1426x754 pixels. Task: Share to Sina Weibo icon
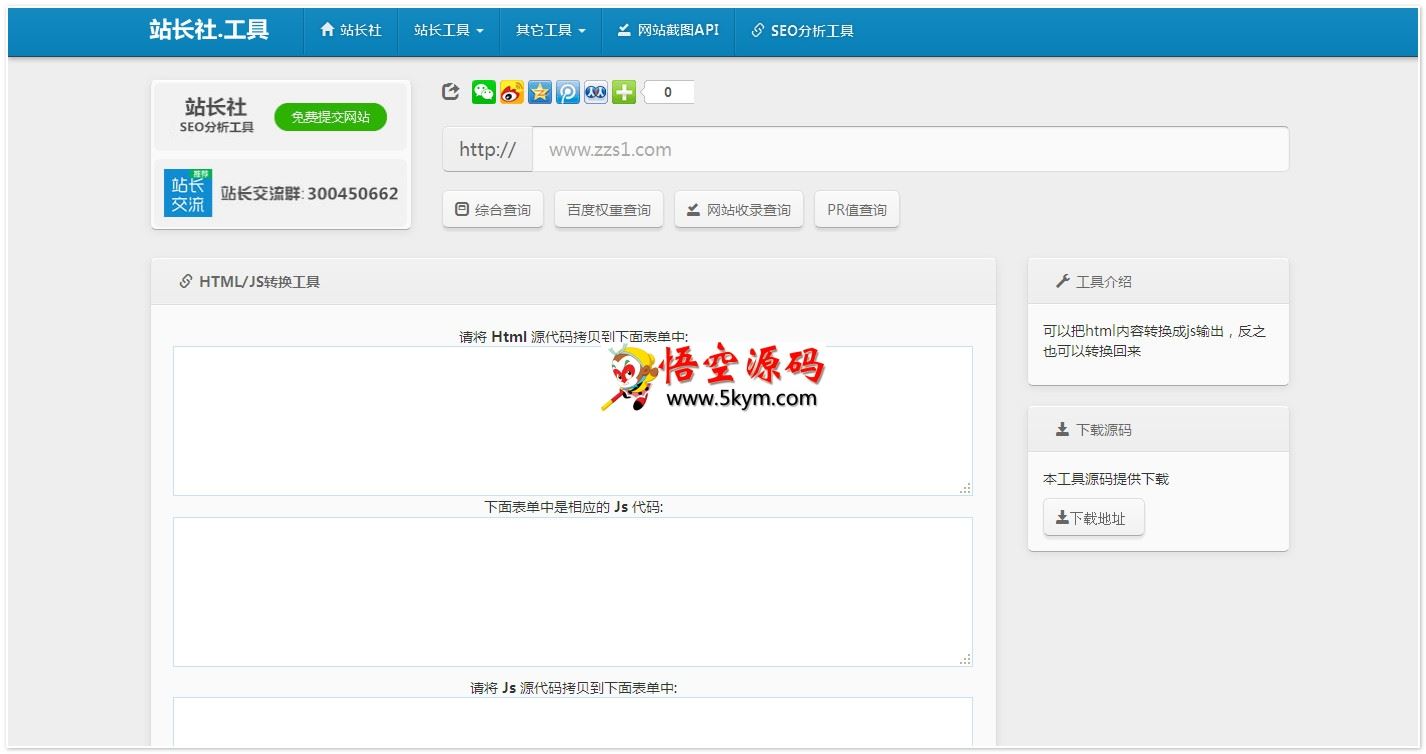pos(512,92)
